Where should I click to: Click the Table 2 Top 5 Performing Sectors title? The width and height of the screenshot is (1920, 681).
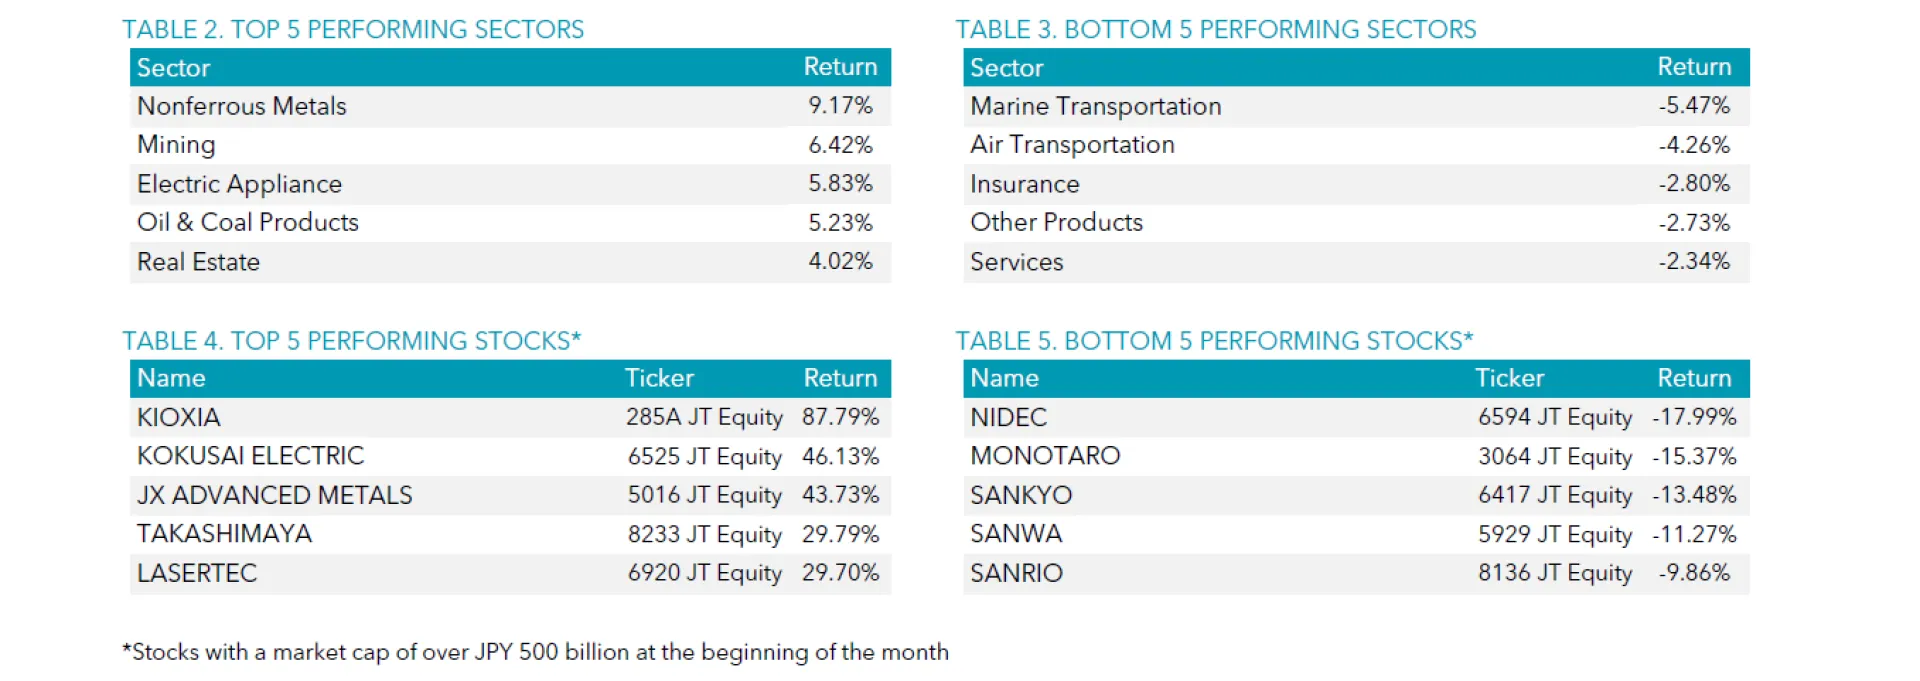pos(352,29)
